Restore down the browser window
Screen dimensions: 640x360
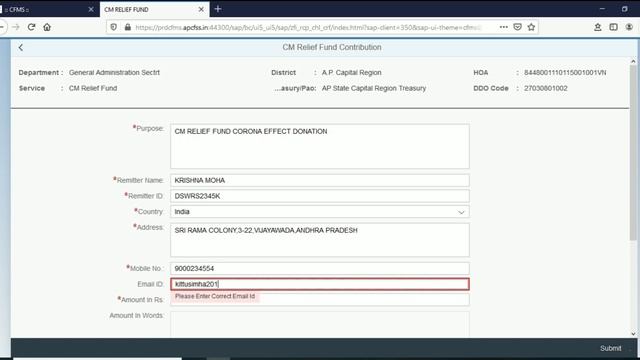pos(624,9)
